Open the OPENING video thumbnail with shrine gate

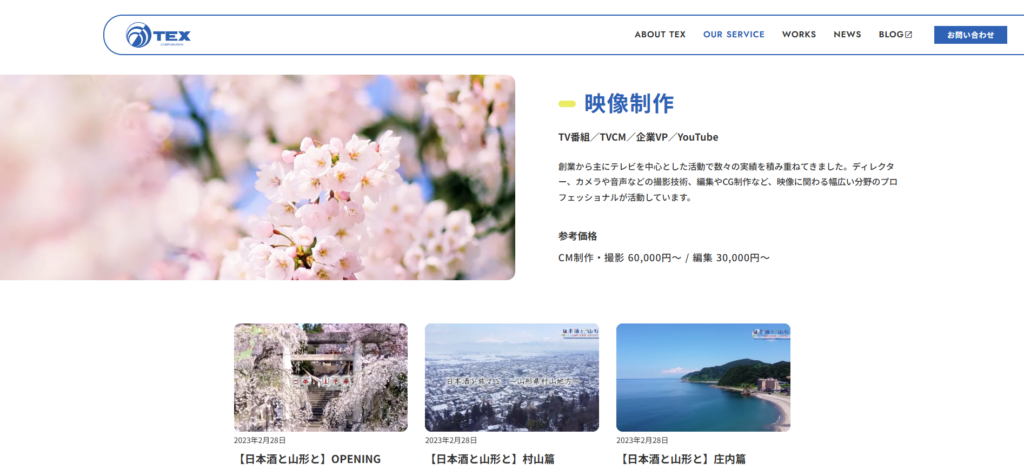pyautogui.click(x=321, y=377)
